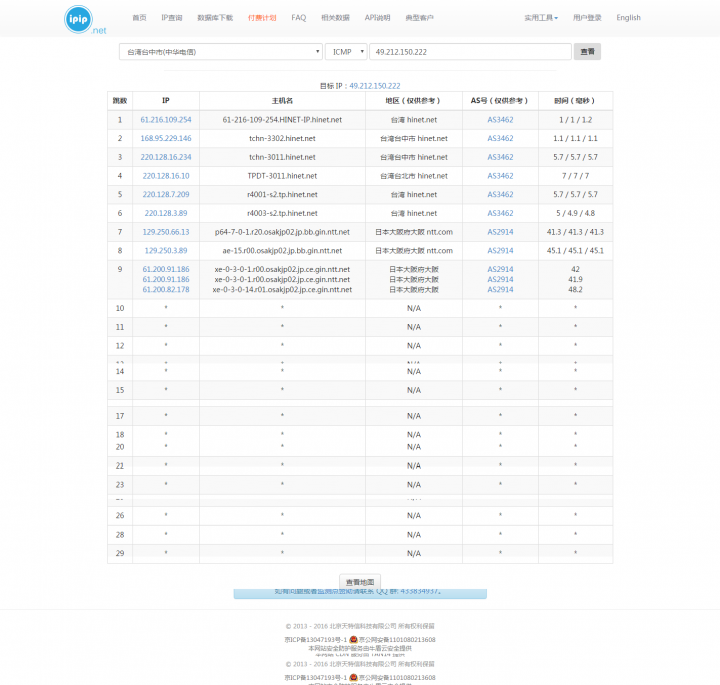Viewport: 720px width, 685px height.
Task: Open the AS3462 link in hop 1
Action: (x=500, y=120)
